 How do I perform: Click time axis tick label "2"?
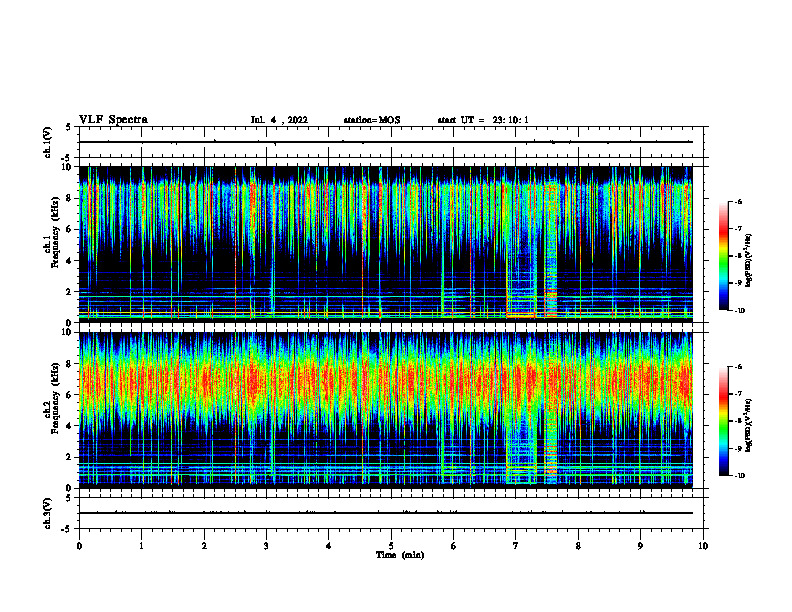(204, 546)
